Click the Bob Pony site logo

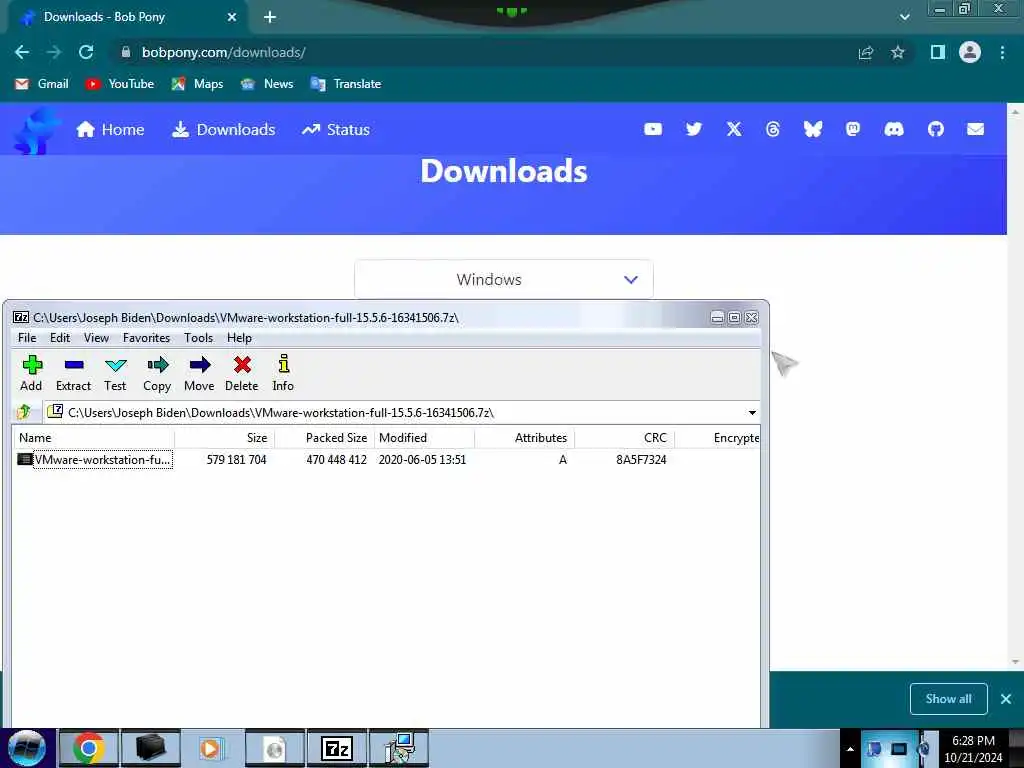point(36,131)
